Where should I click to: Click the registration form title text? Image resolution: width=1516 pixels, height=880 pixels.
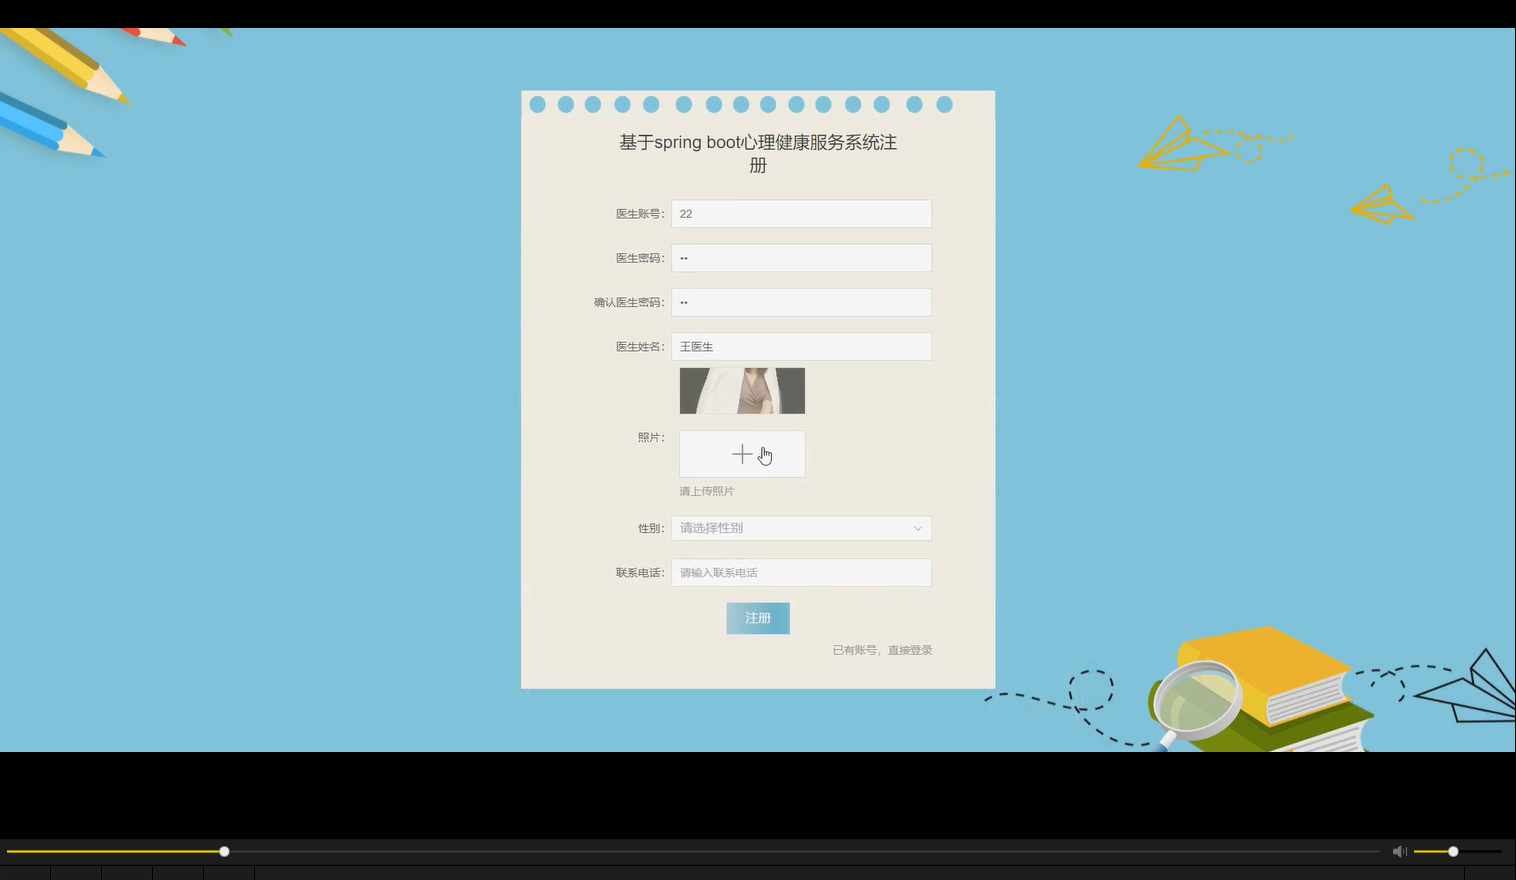[757, 153]
